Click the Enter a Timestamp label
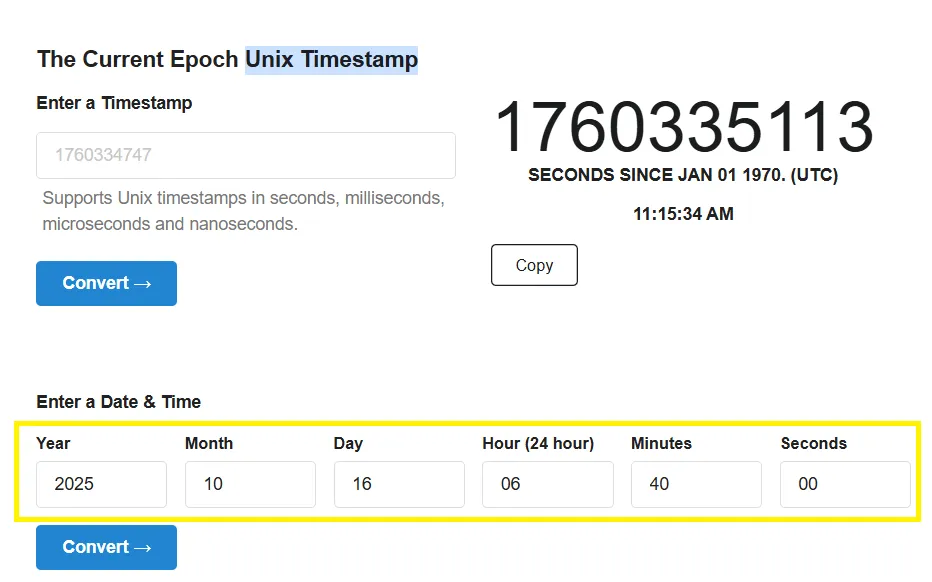The width and height of the screenshot is (932, 582). pyautogui.click(x=114, y=103)
